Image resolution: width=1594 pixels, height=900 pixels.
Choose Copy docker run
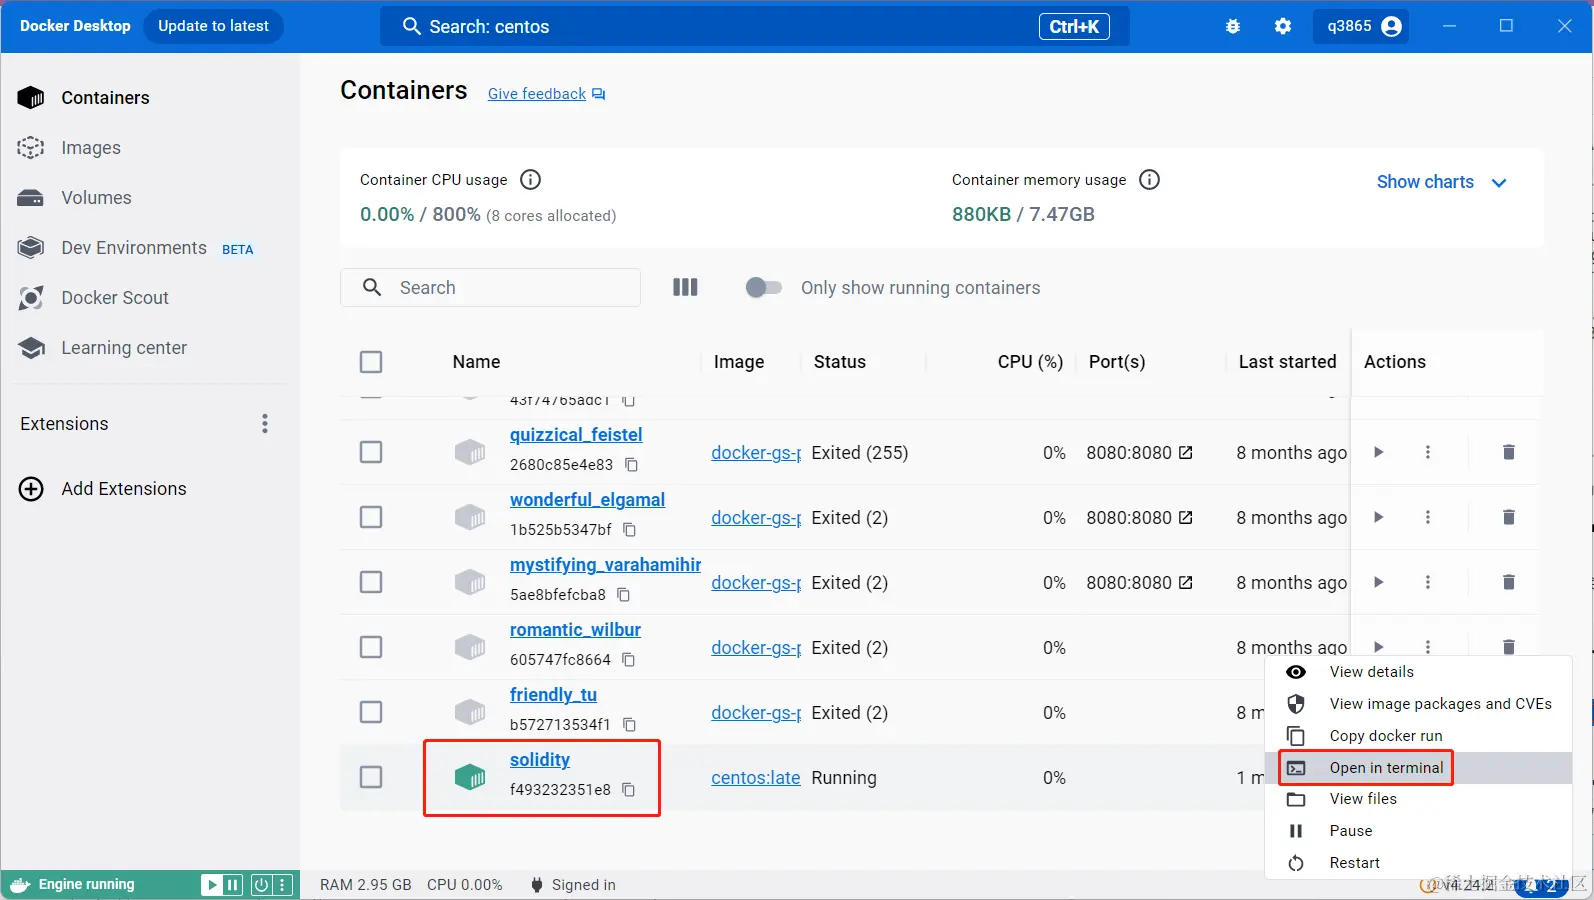1419,736
